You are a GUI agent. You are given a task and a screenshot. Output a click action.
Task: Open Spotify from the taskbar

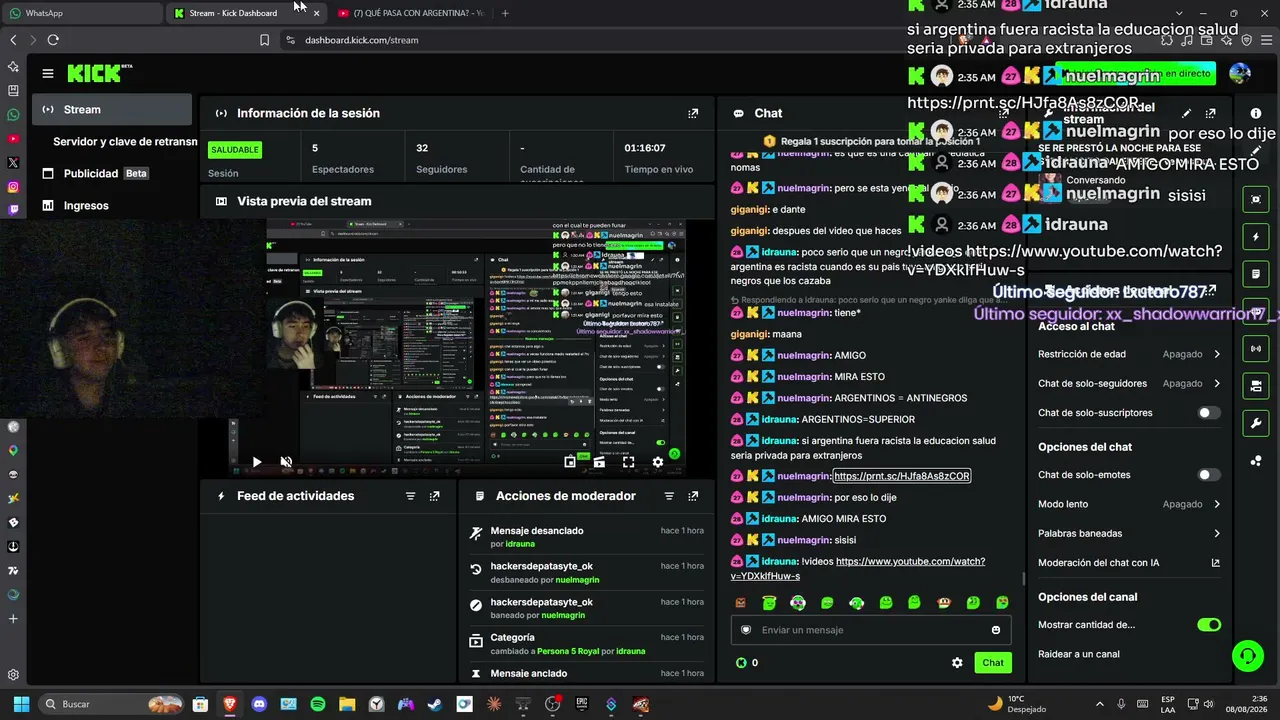[x=318, y=704]
